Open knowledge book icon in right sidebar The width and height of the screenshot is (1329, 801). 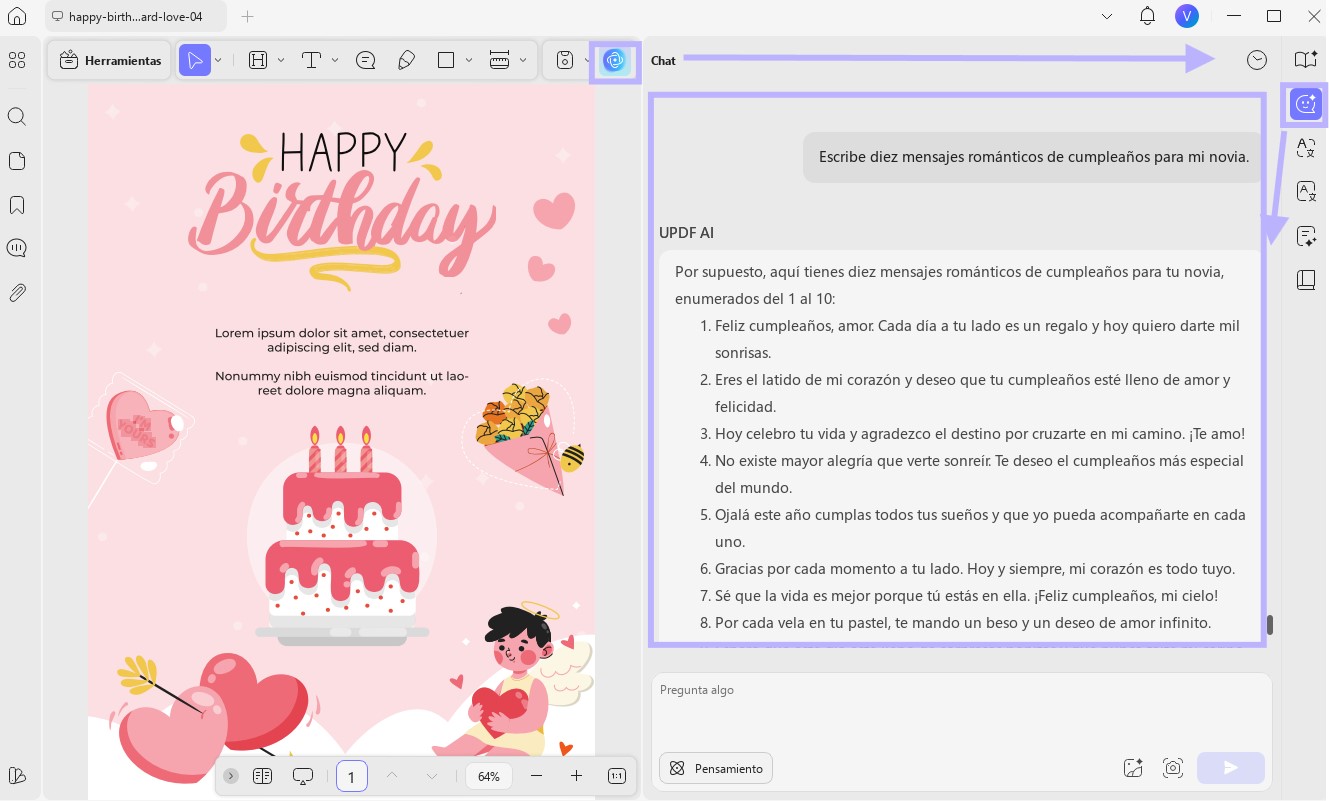1306,280
